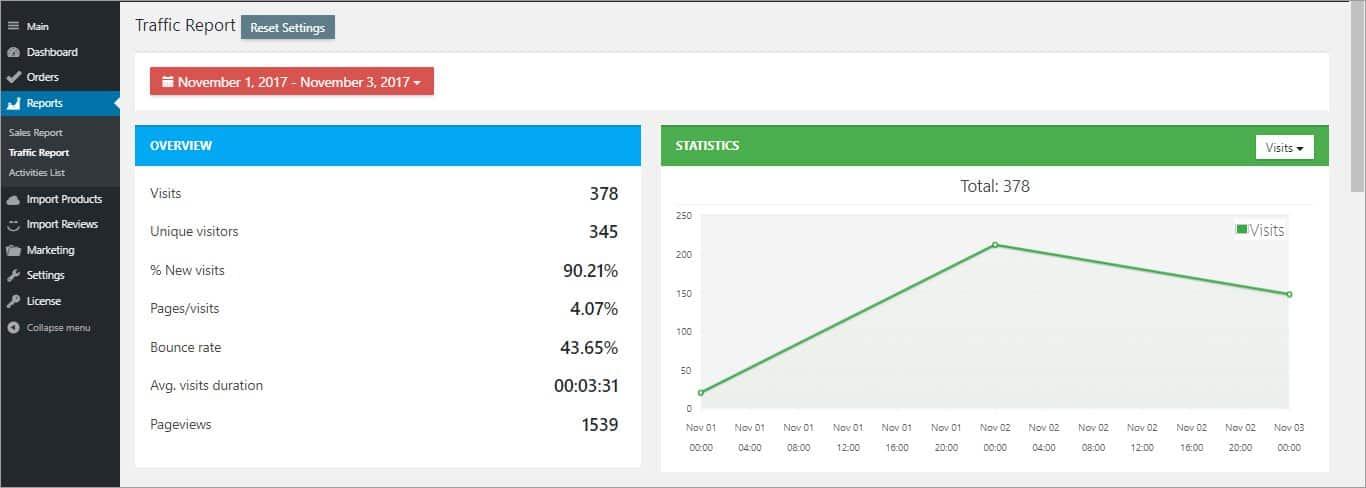The width and height of the screenshot is (1366, 488).
Task: Click the Import Reviews refresh icon
Action: [x=14, y=224]
